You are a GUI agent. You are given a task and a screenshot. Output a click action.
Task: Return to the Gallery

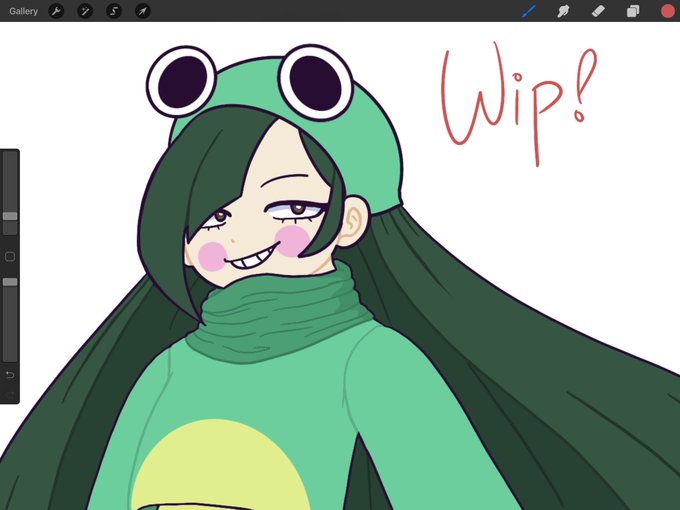(23, 11)
